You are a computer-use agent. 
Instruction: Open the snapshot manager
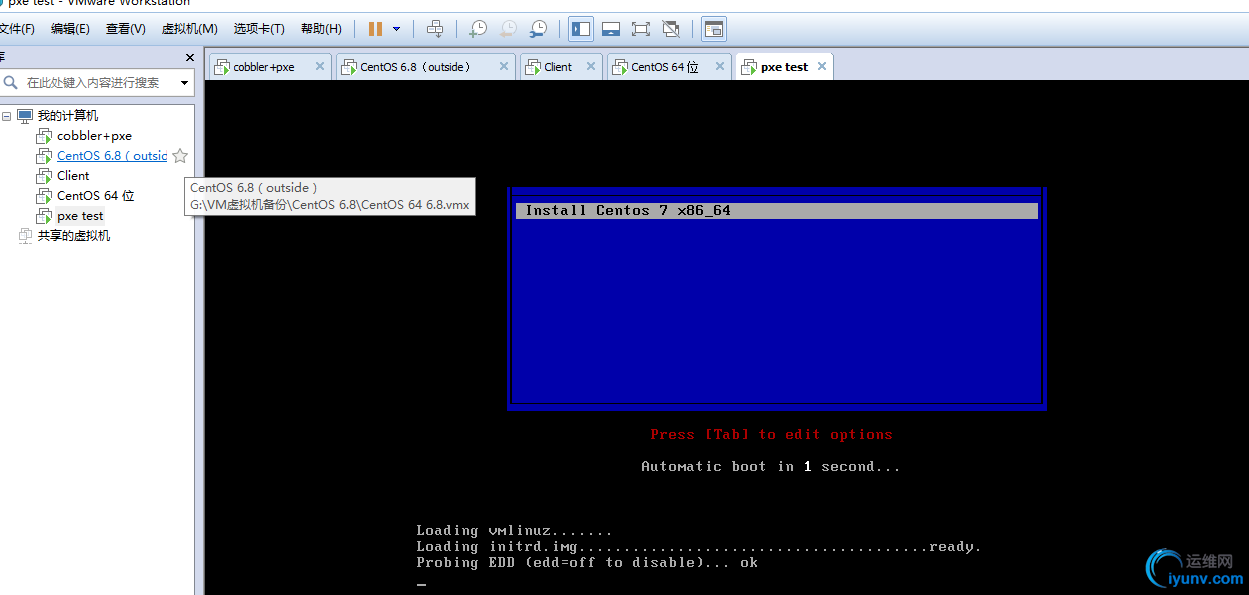pos(538,29)
